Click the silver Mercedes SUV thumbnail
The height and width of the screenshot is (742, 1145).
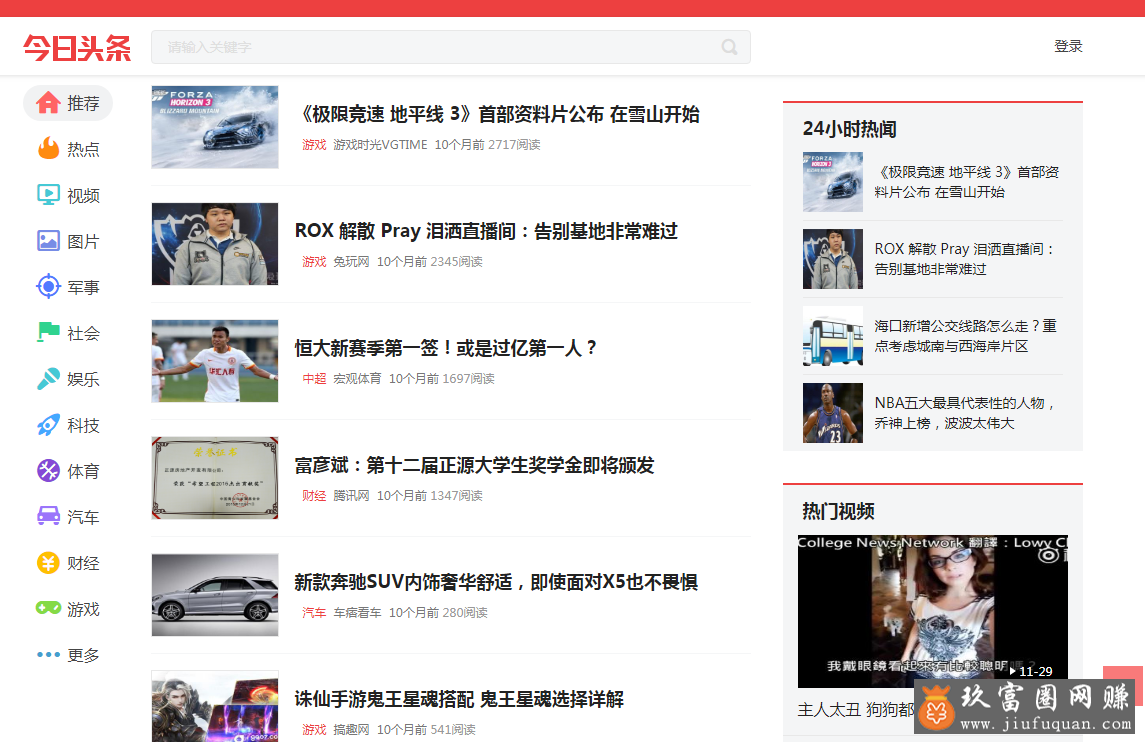(215, 594)
